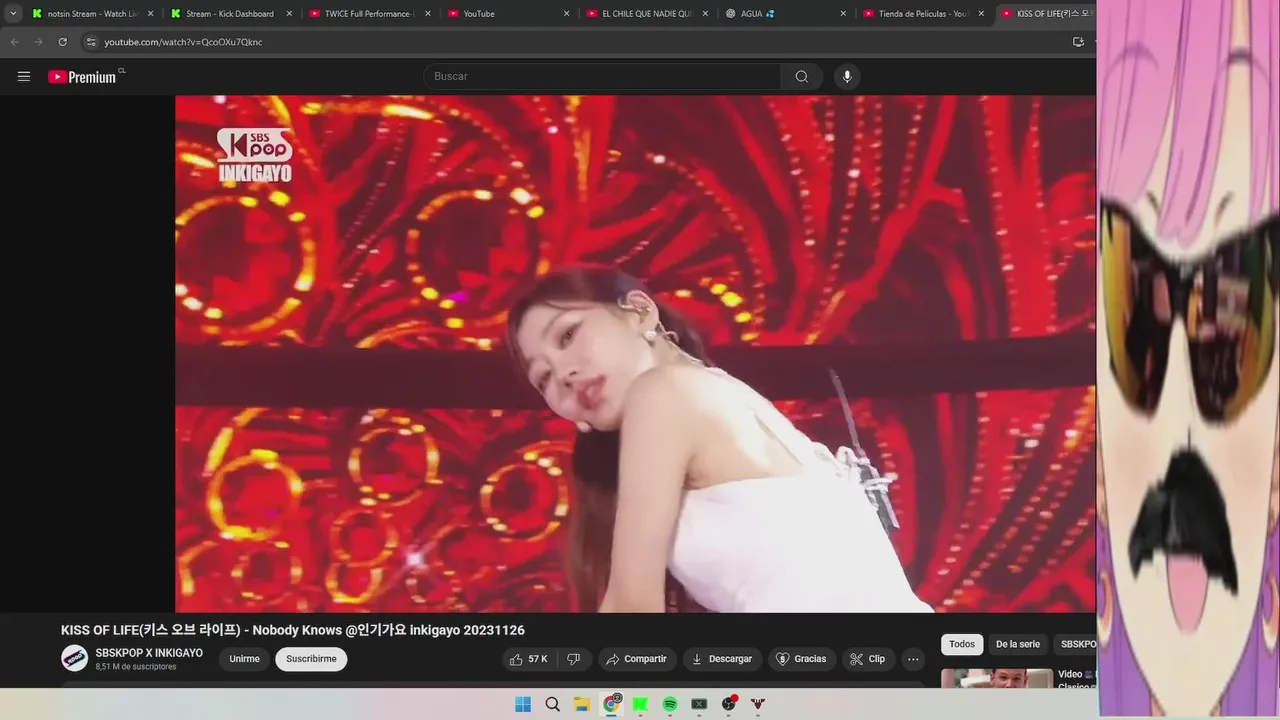Go forward in browser history

[38, 42]
